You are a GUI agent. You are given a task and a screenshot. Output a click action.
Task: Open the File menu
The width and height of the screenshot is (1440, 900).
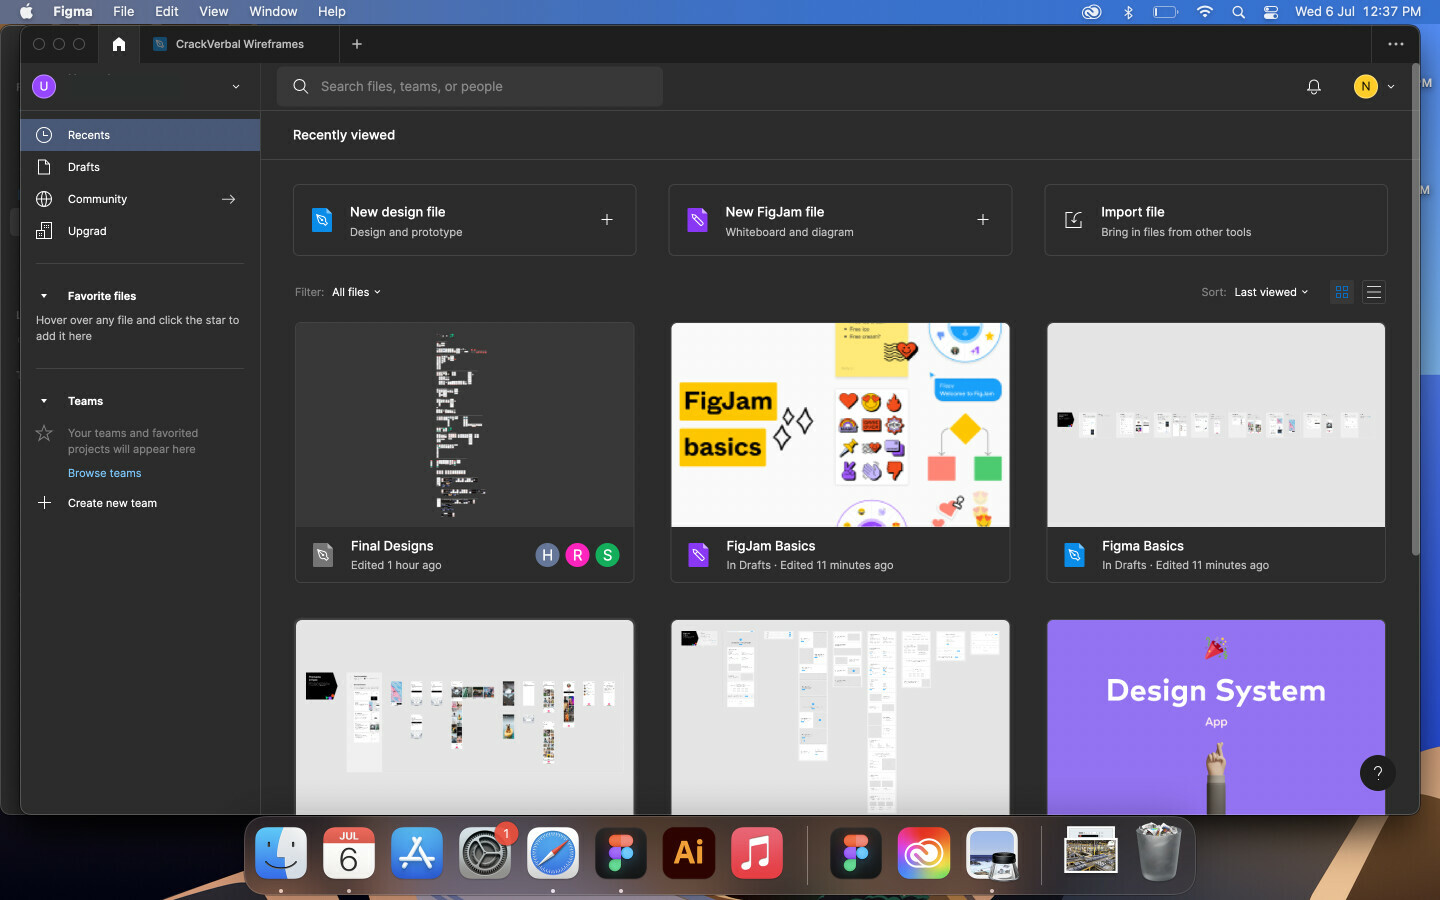click(x=124, y=12)
